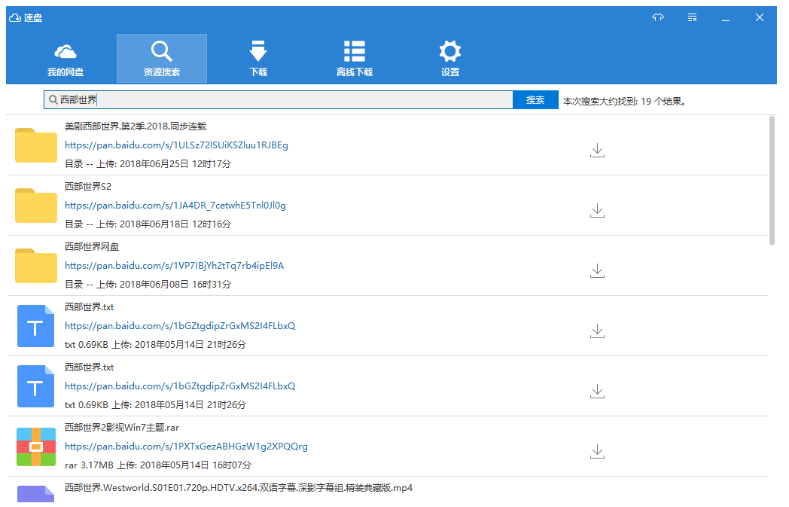
Task: Click the skin/theme icon in title bar
Action: pyautogui.click(x=658, y=17)
